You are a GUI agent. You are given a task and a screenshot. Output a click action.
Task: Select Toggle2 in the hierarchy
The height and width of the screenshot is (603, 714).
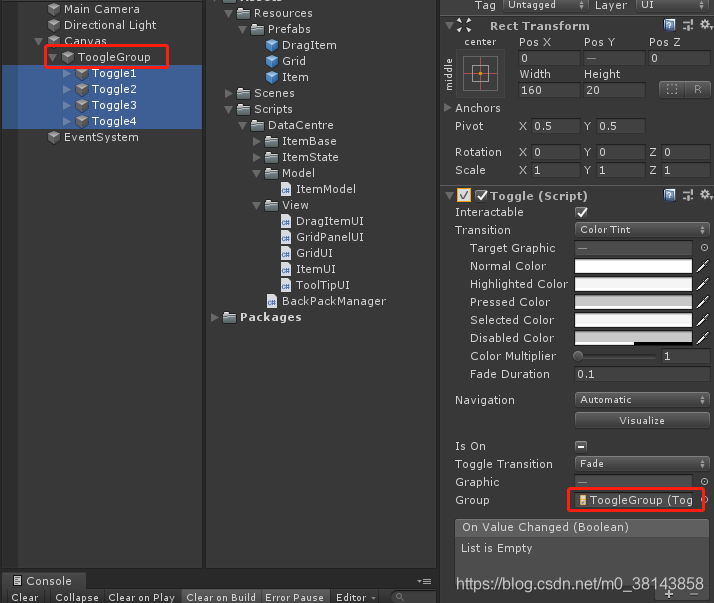pyautogui.click(x=114, y=89)
